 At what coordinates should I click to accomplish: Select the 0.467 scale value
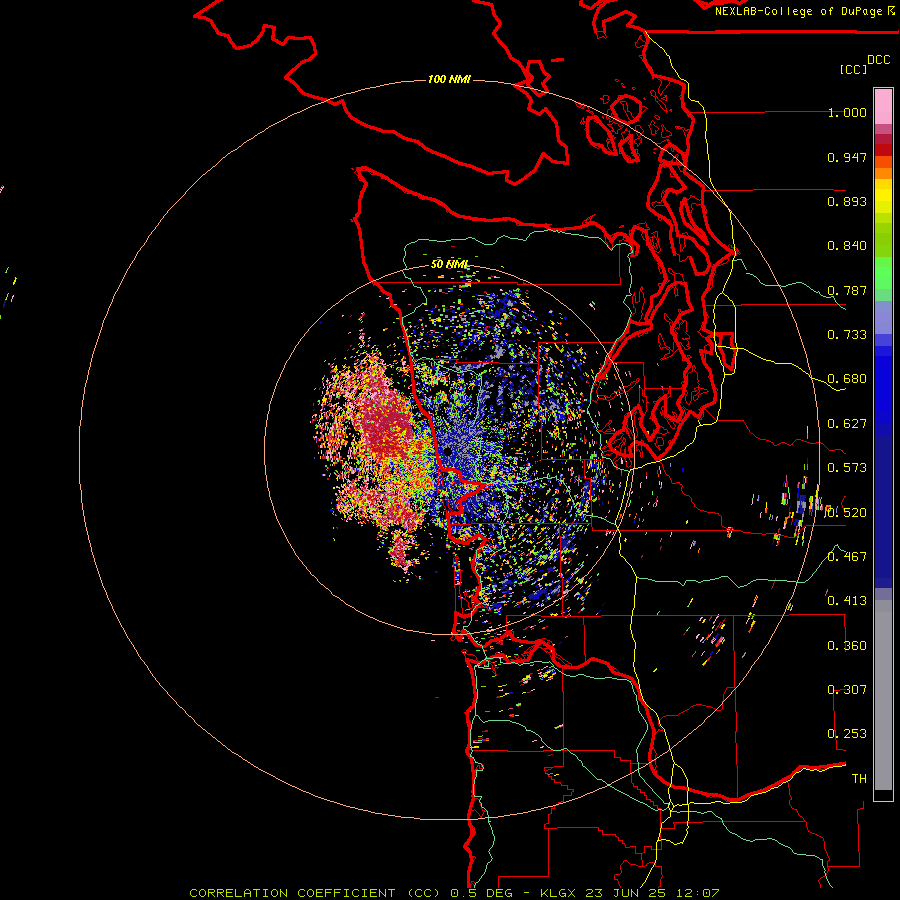(x=847, y=557)
